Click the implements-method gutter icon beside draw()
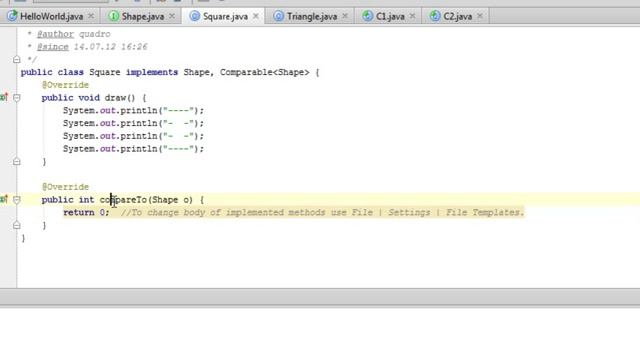The height and width of the screenshot is (360, 640). (x=4, y=97)
